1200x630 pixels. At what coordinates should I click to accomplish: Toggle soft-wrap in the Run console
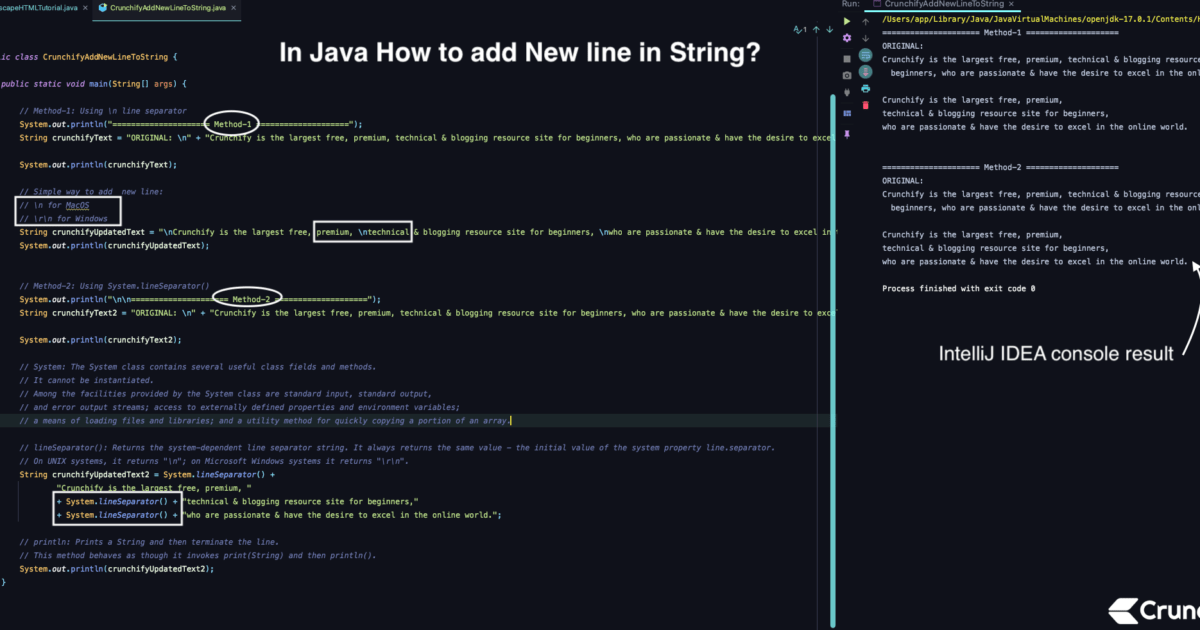point(865,55)
